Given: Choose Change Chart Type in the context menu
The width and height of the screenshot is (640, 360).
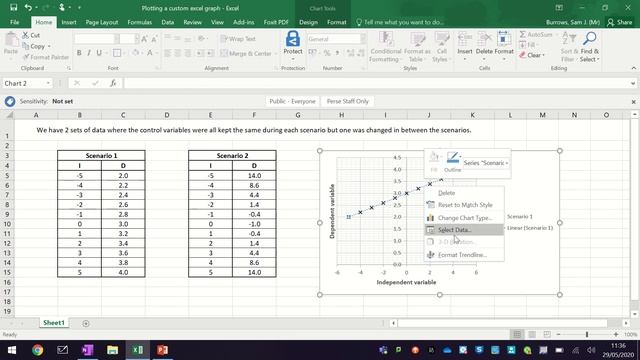Looking at the screenshot, I should (x=464, y=218).
